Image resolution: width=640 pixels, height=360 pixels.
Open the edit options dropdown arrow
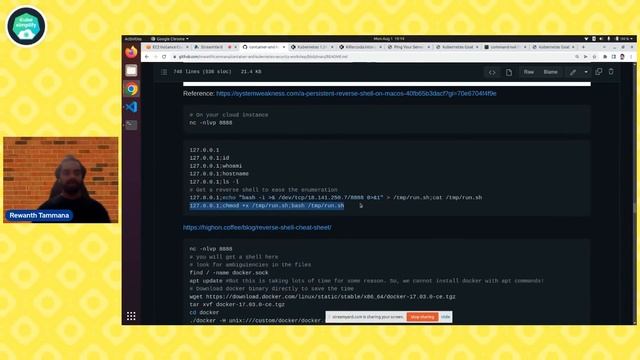pos(586,72)
